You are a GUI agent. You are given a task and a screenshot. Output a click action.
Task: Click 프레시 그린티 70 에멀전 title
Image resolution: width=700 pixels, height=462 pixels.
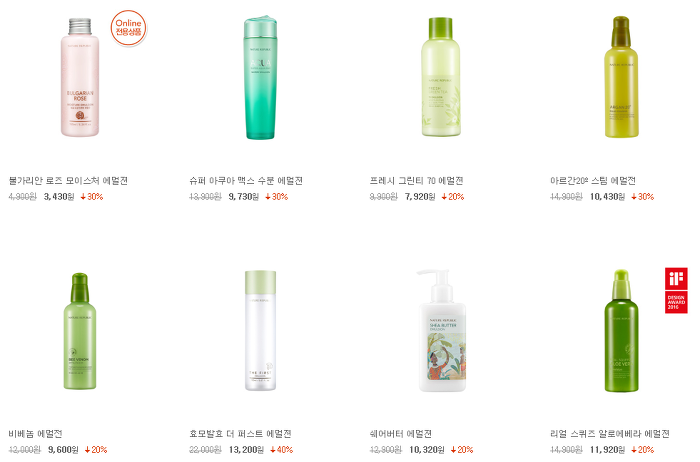pos(416,181)
